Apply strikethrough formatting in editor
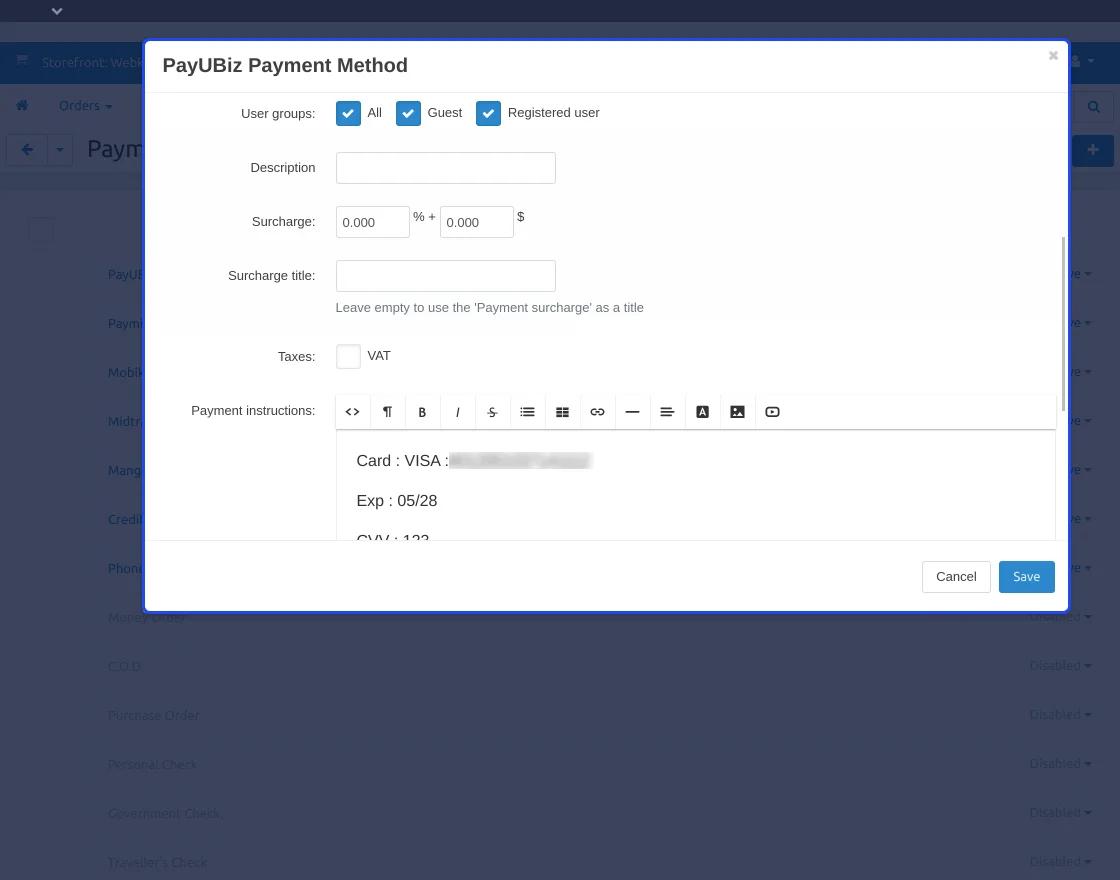This screenshot has width=1120, height=880. pyautogui.click(x=492, y=412)
